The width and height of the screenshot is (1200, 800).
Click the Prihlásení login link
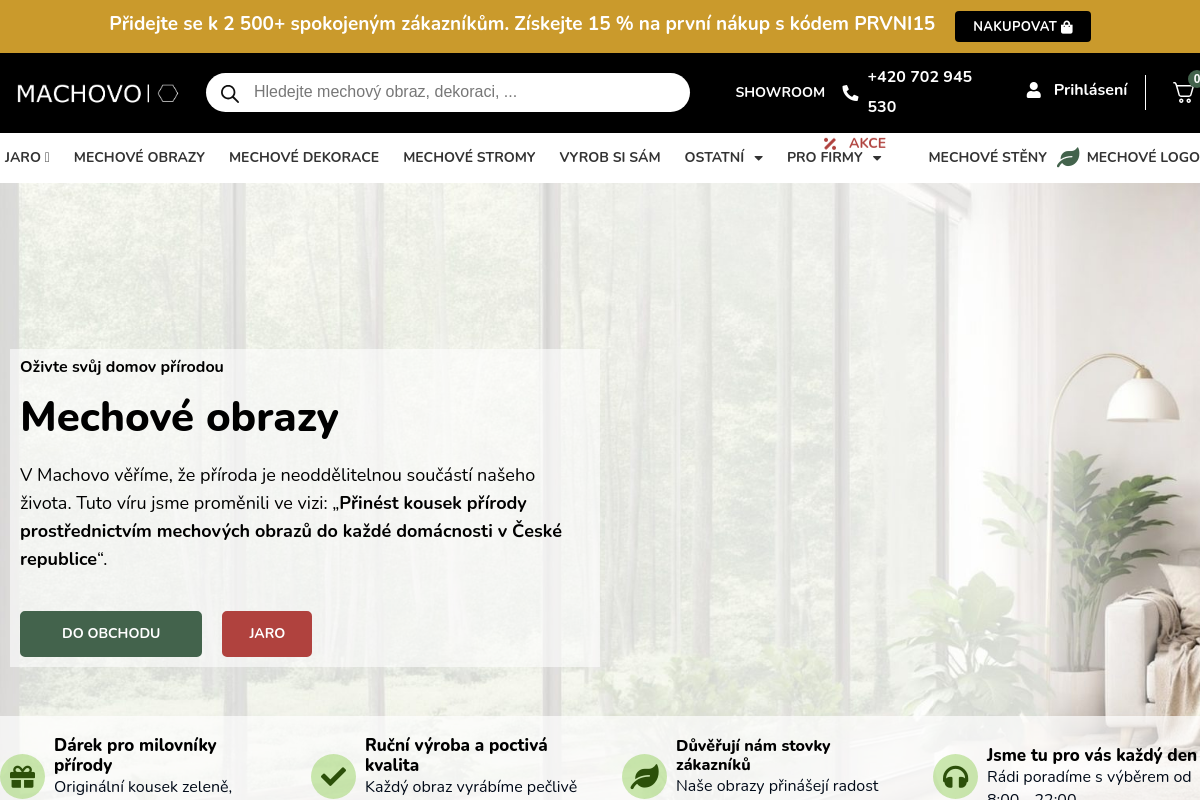tap(1090, 90)
